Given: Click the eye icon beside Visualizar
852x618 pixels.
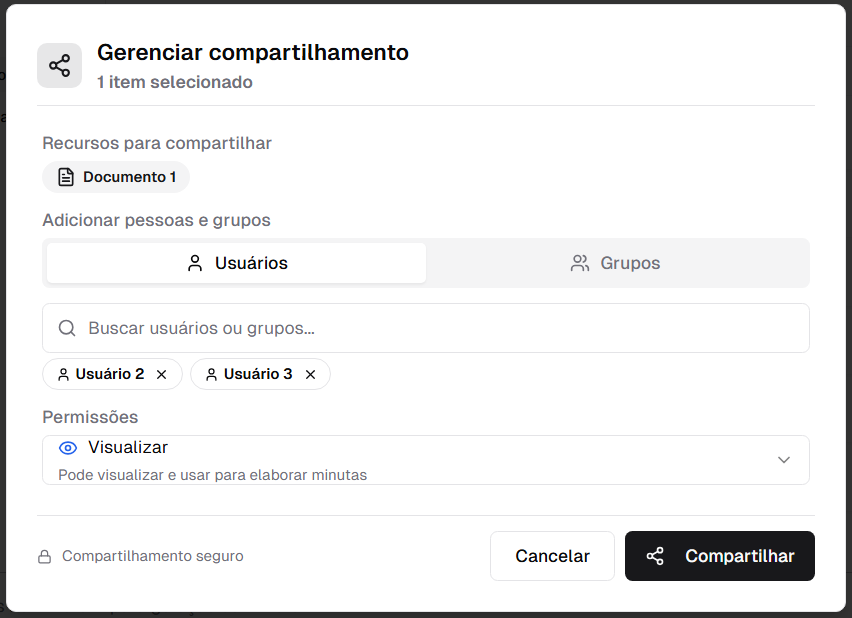Looking at the screenshot, I should pyautogui.click(x=68, y=448).
